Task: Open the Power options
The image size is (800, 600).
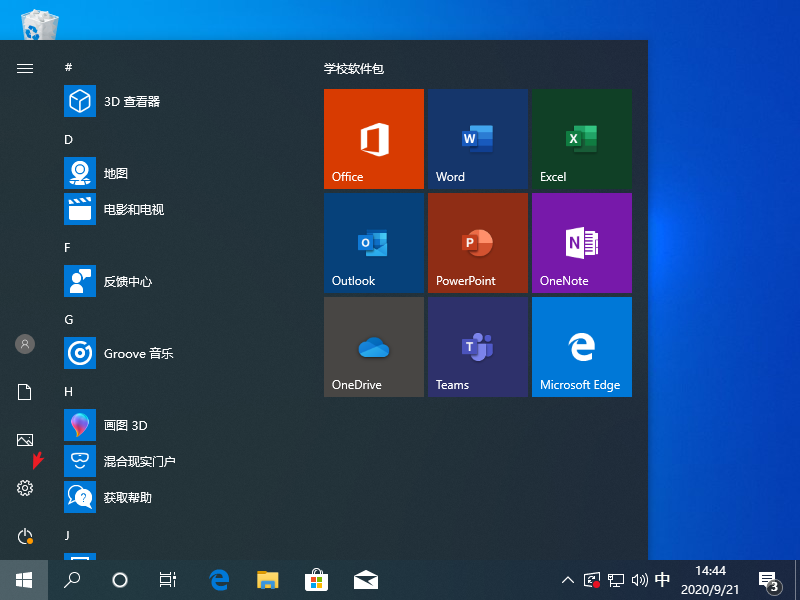Action: (25, 536)
